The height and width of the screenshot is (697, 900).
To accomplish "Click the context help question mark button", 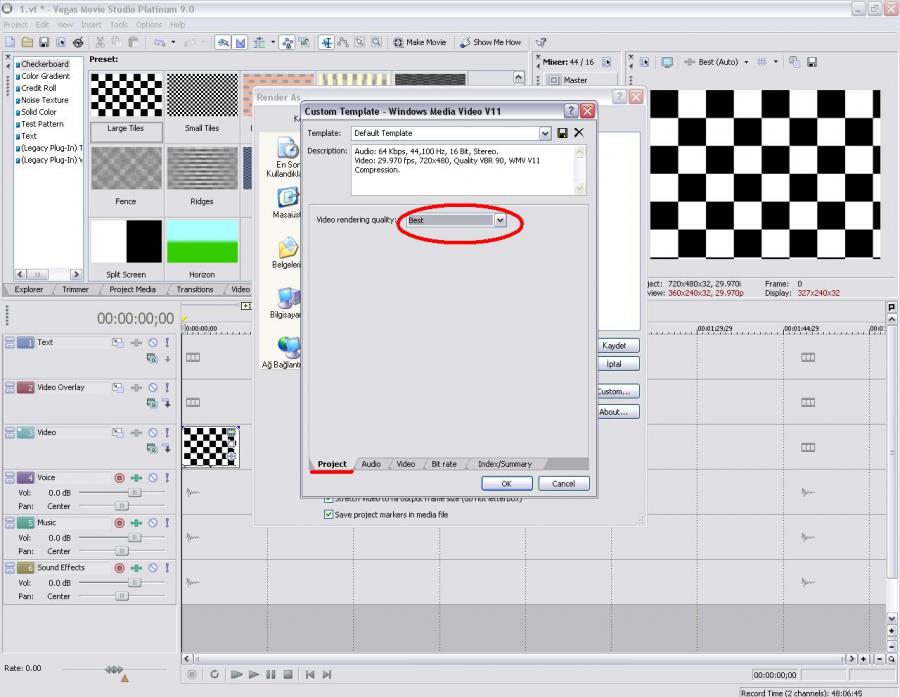I will [571, 111].
